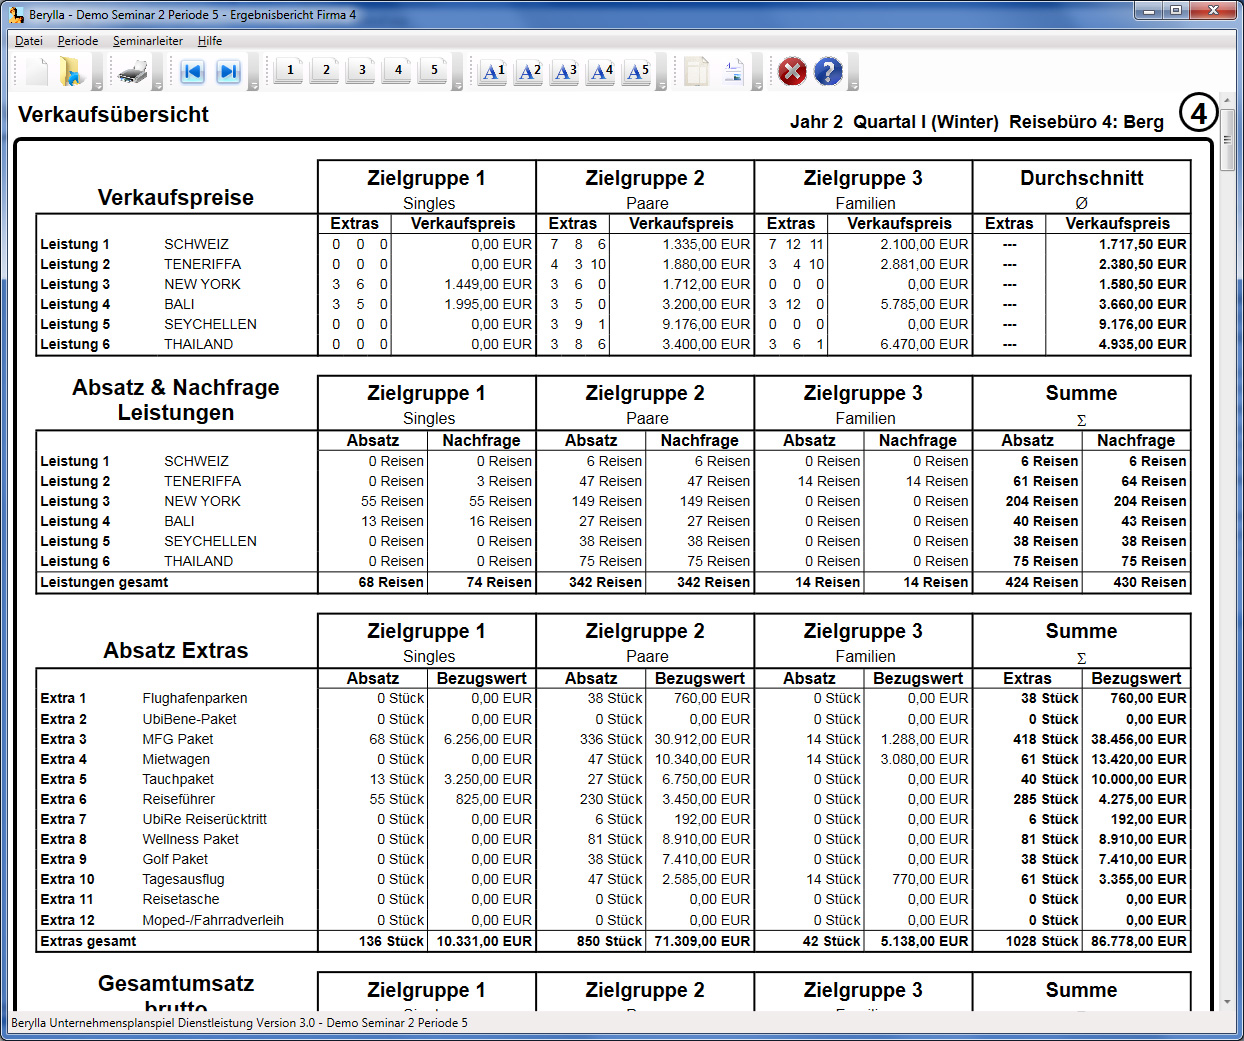The width and height of the screenshot is (1244, 1041).
Task: Print the report using the printer icon
Action: 133,71
